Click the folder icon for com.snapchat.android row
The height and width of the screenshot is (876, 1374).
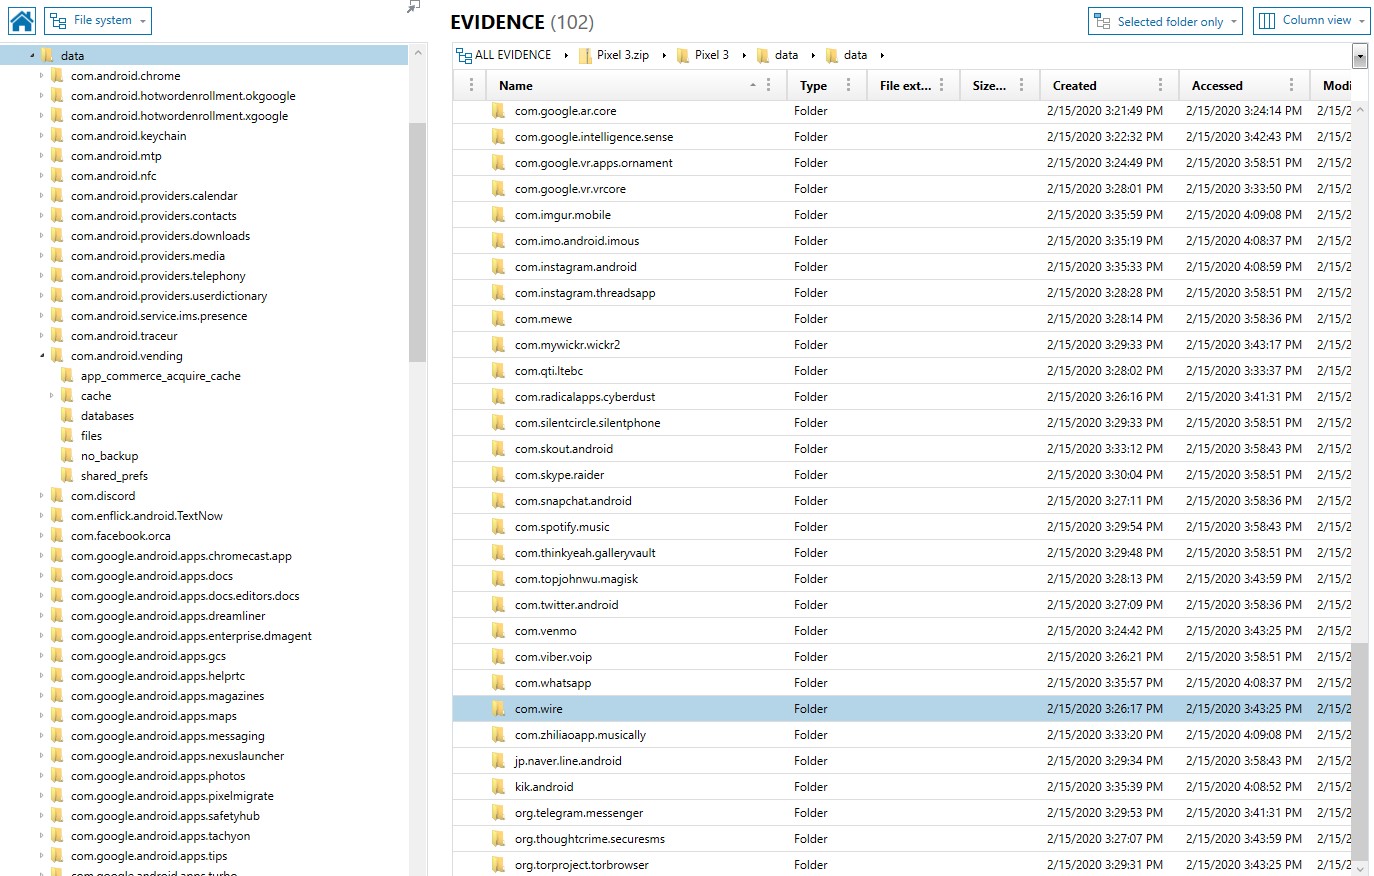pos(498,501)
